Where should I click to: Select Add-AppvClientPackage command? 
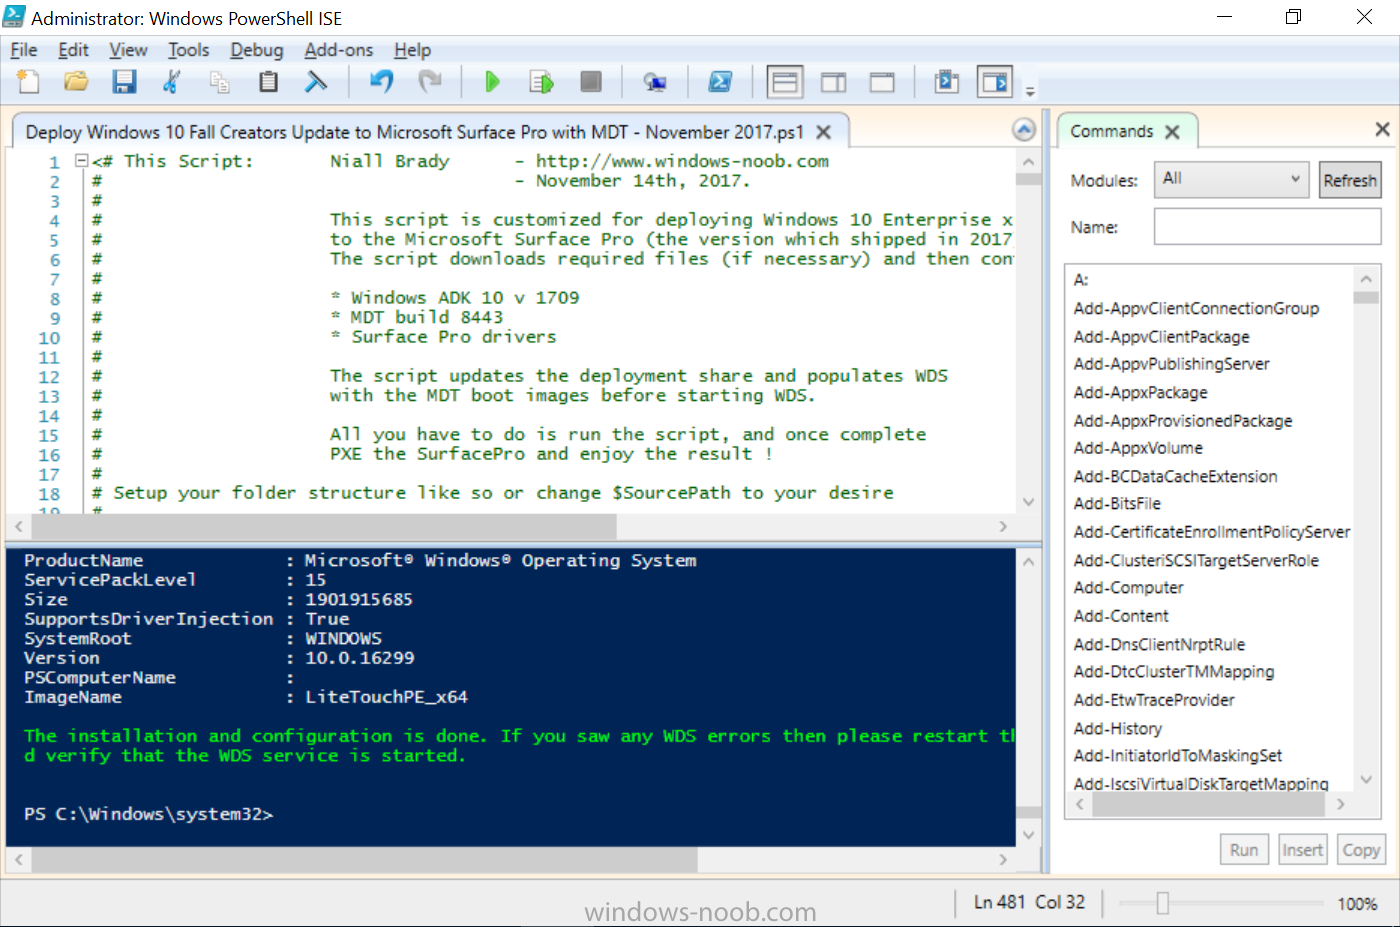tap(1161, 337)
